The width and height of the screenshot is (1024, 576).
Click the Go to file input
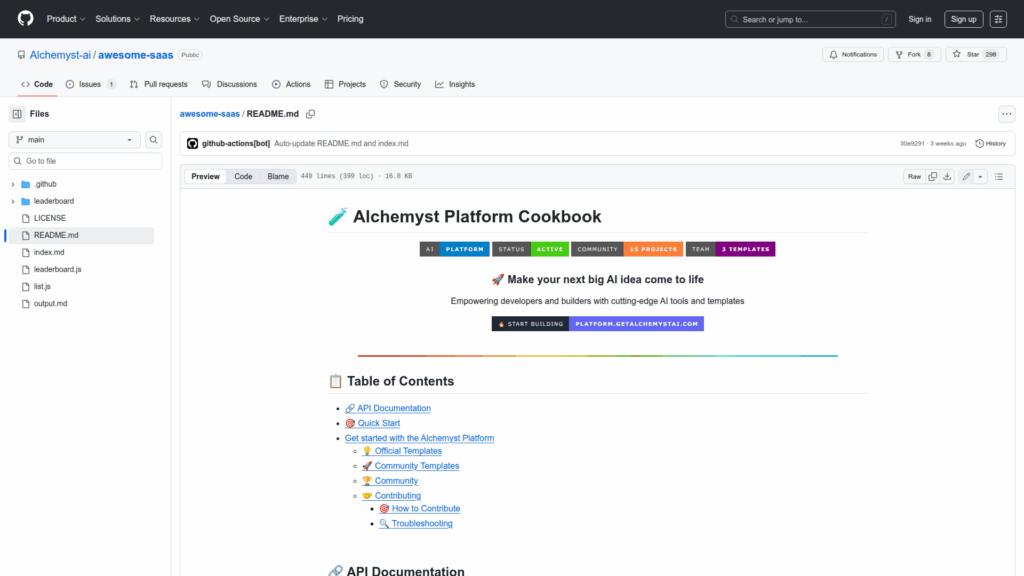86,161
